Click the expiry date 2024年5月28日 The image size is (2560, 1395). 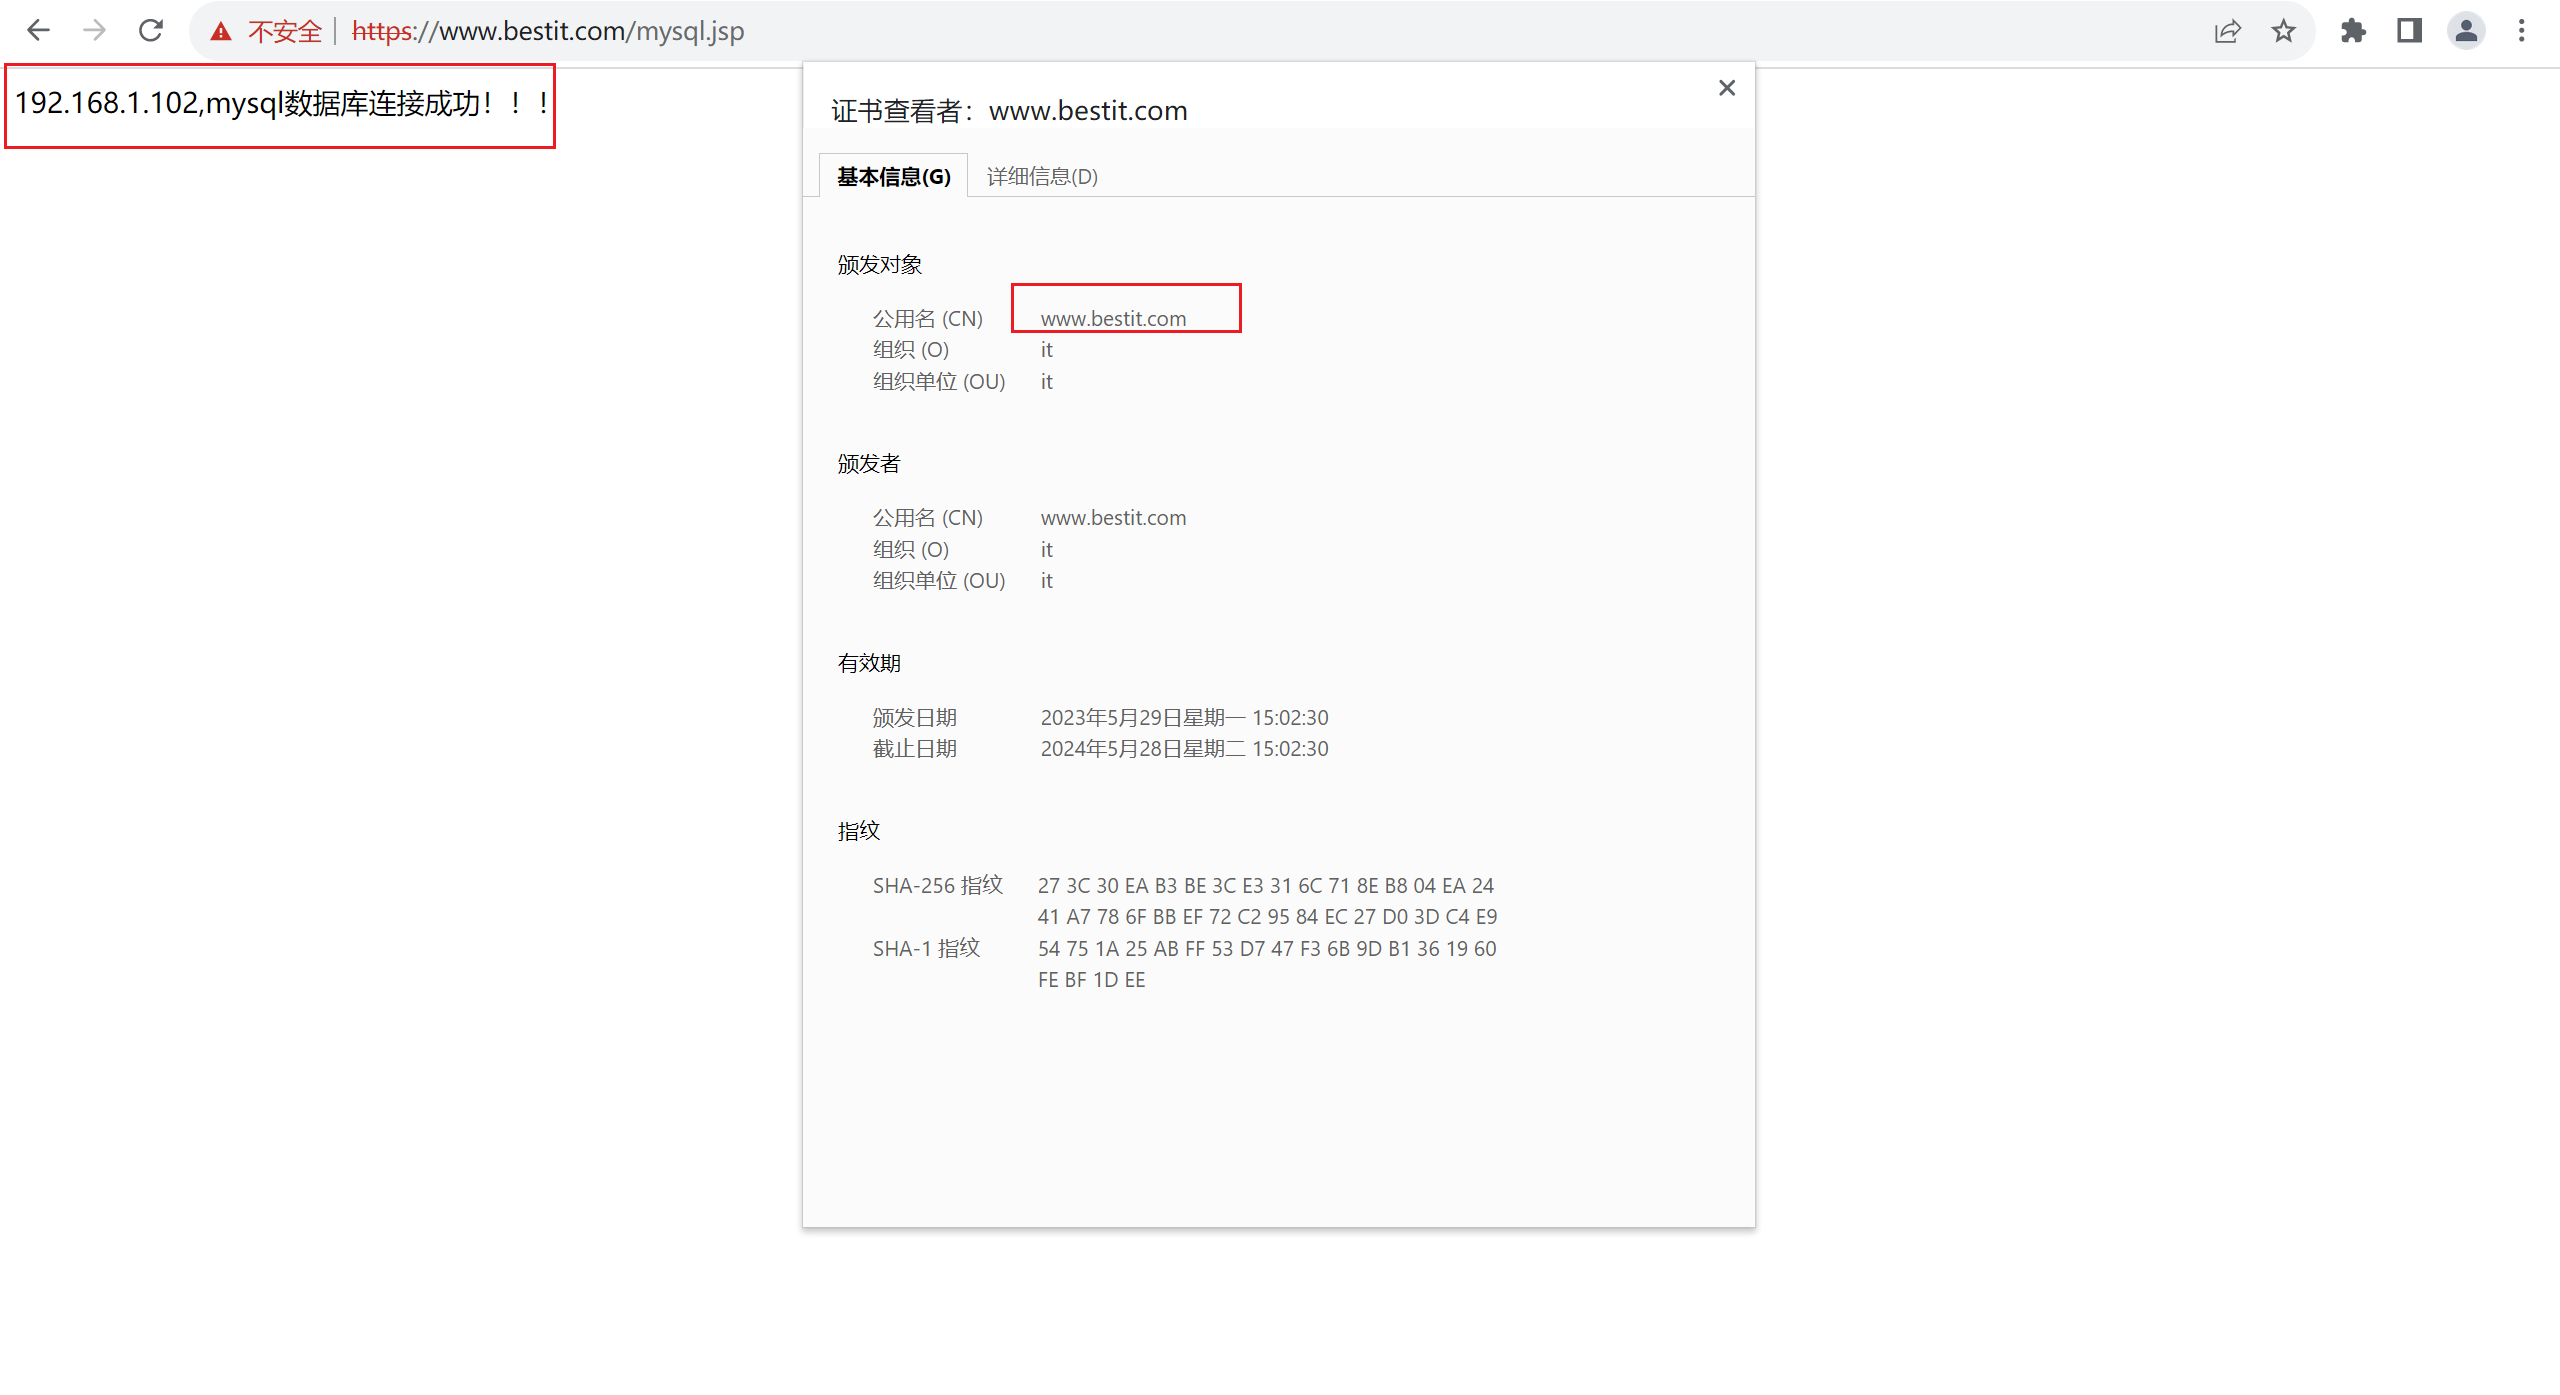pos(1184,749)
